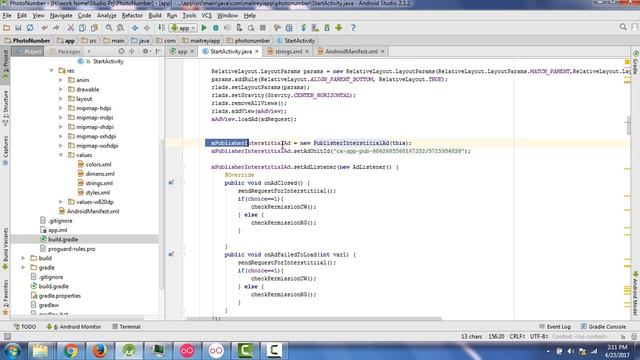Viewport: 640px width, 360px height.
Task: Select build.gradle under the app module
Action: pyautogui.click(x=59, y=240)
